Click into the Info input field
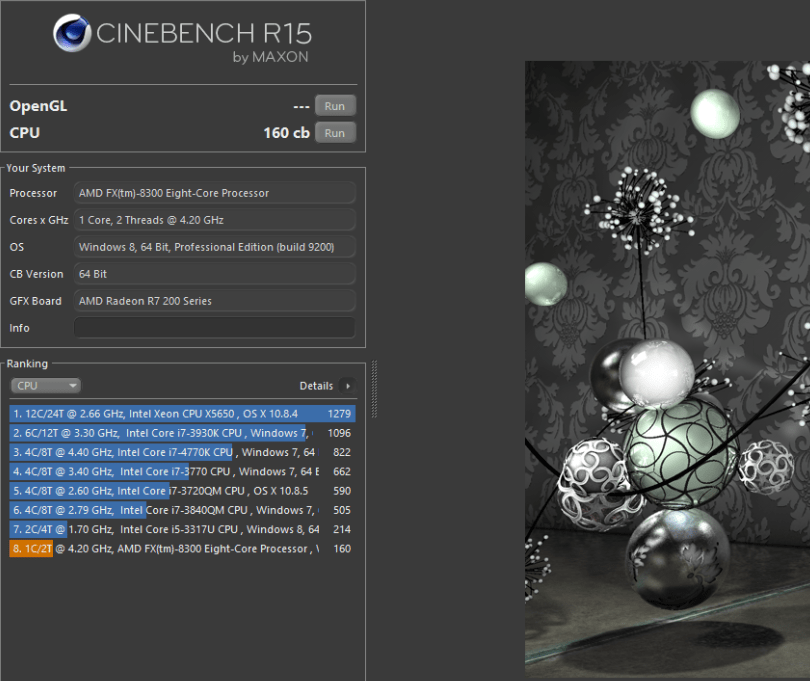 (x=214, y=328)
